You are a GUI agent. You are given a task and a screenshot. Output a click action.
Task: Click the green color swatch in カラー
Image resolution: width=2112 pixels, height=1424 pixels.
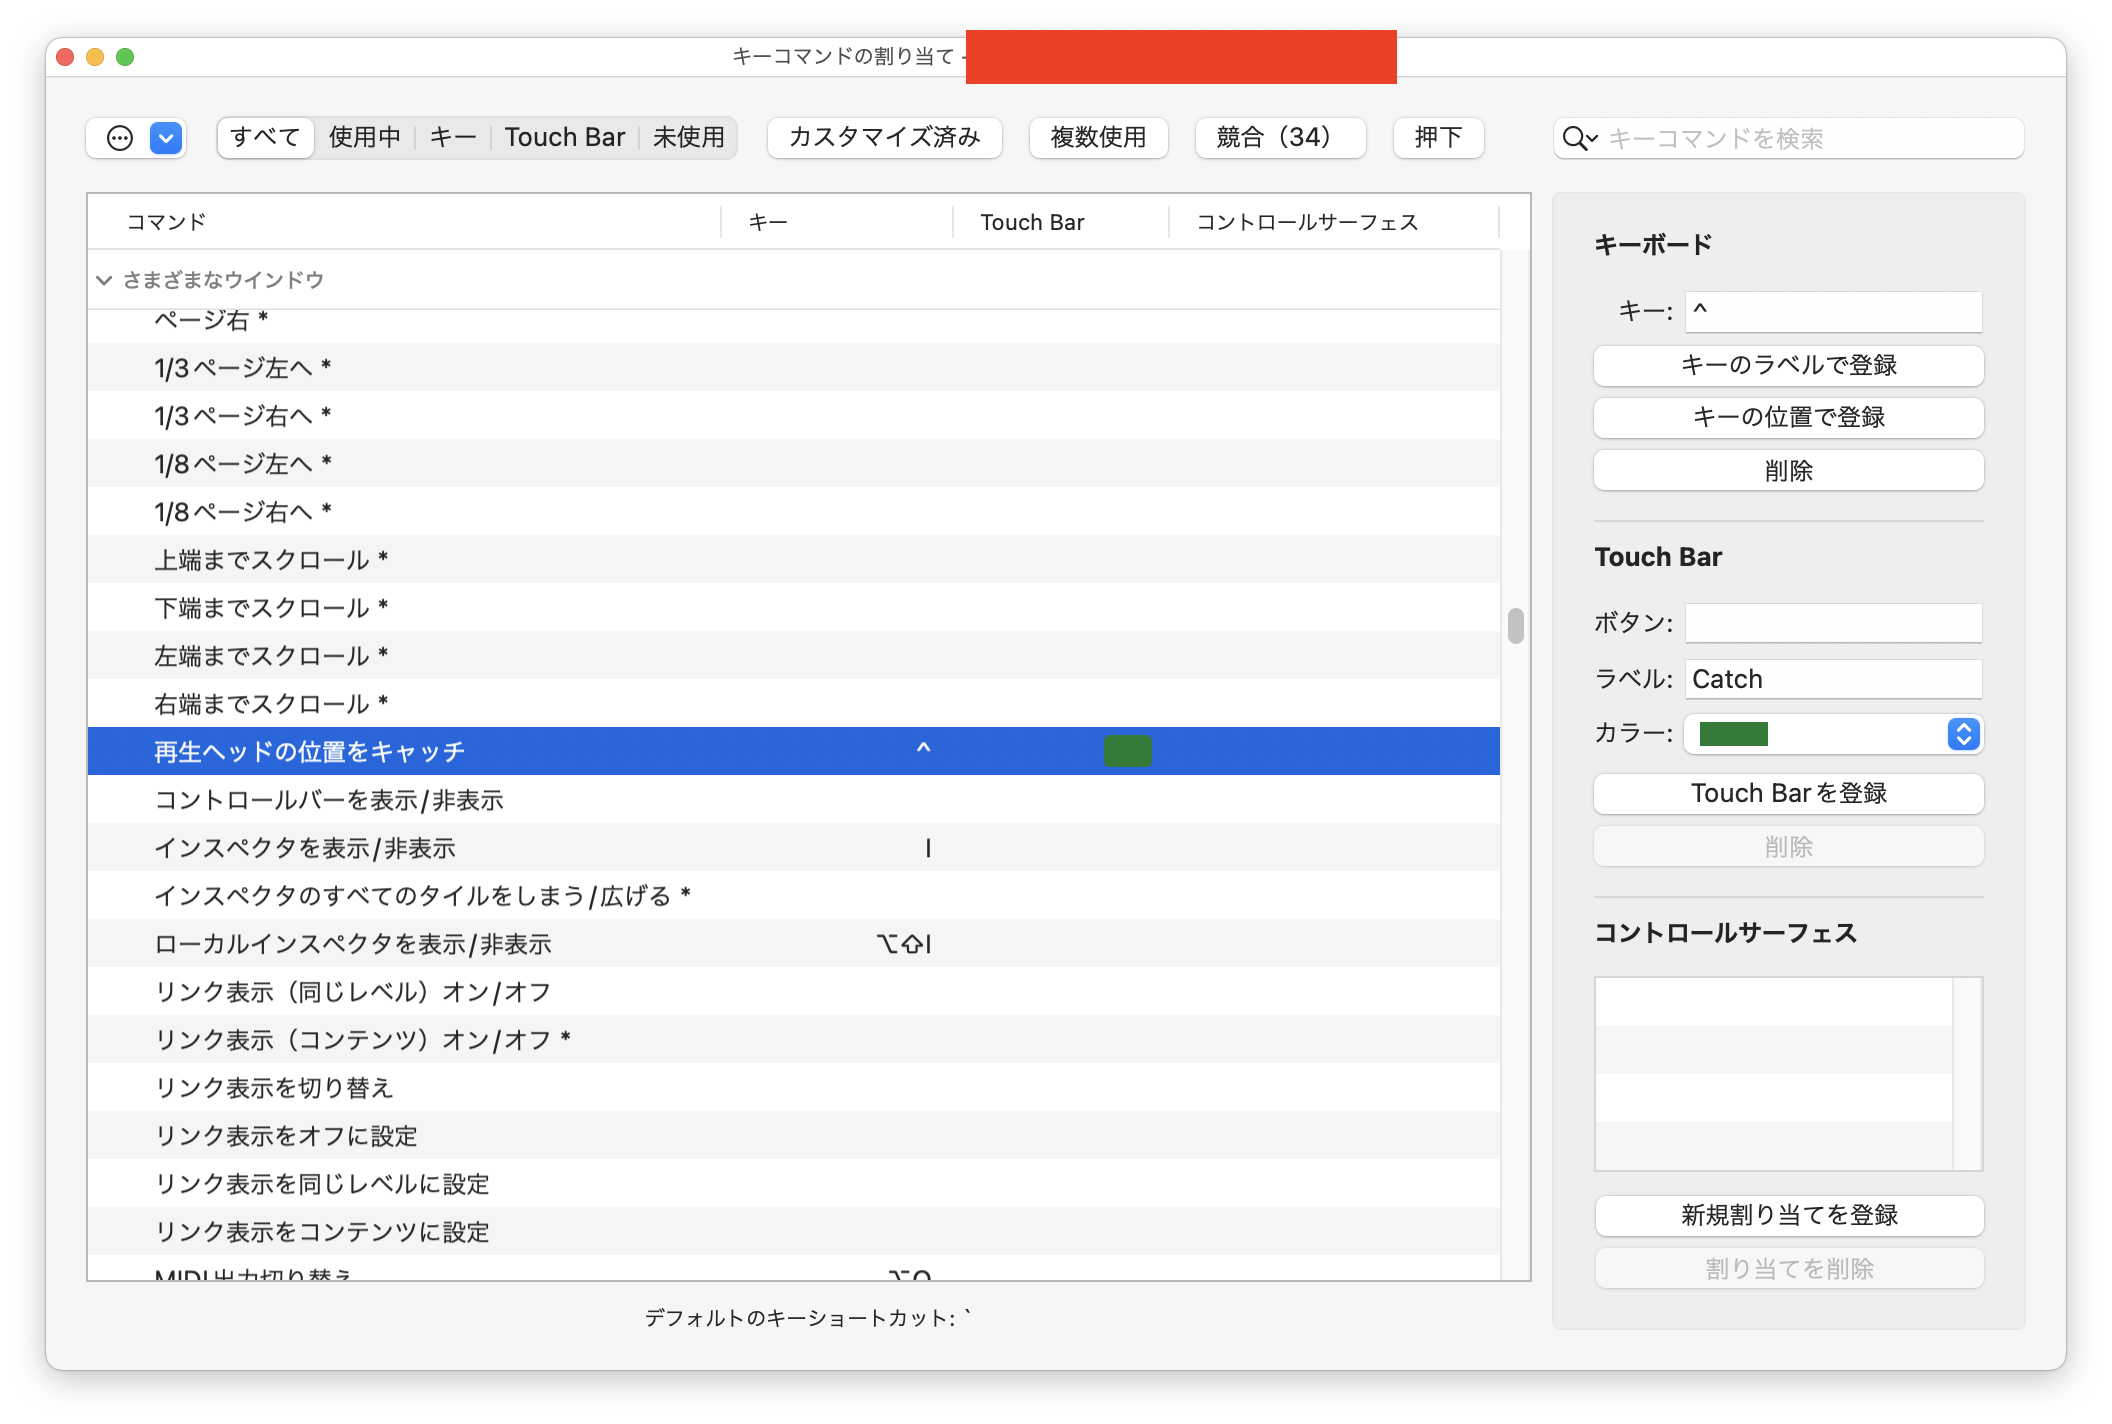pyautogui.click(x=1733, y=734)
